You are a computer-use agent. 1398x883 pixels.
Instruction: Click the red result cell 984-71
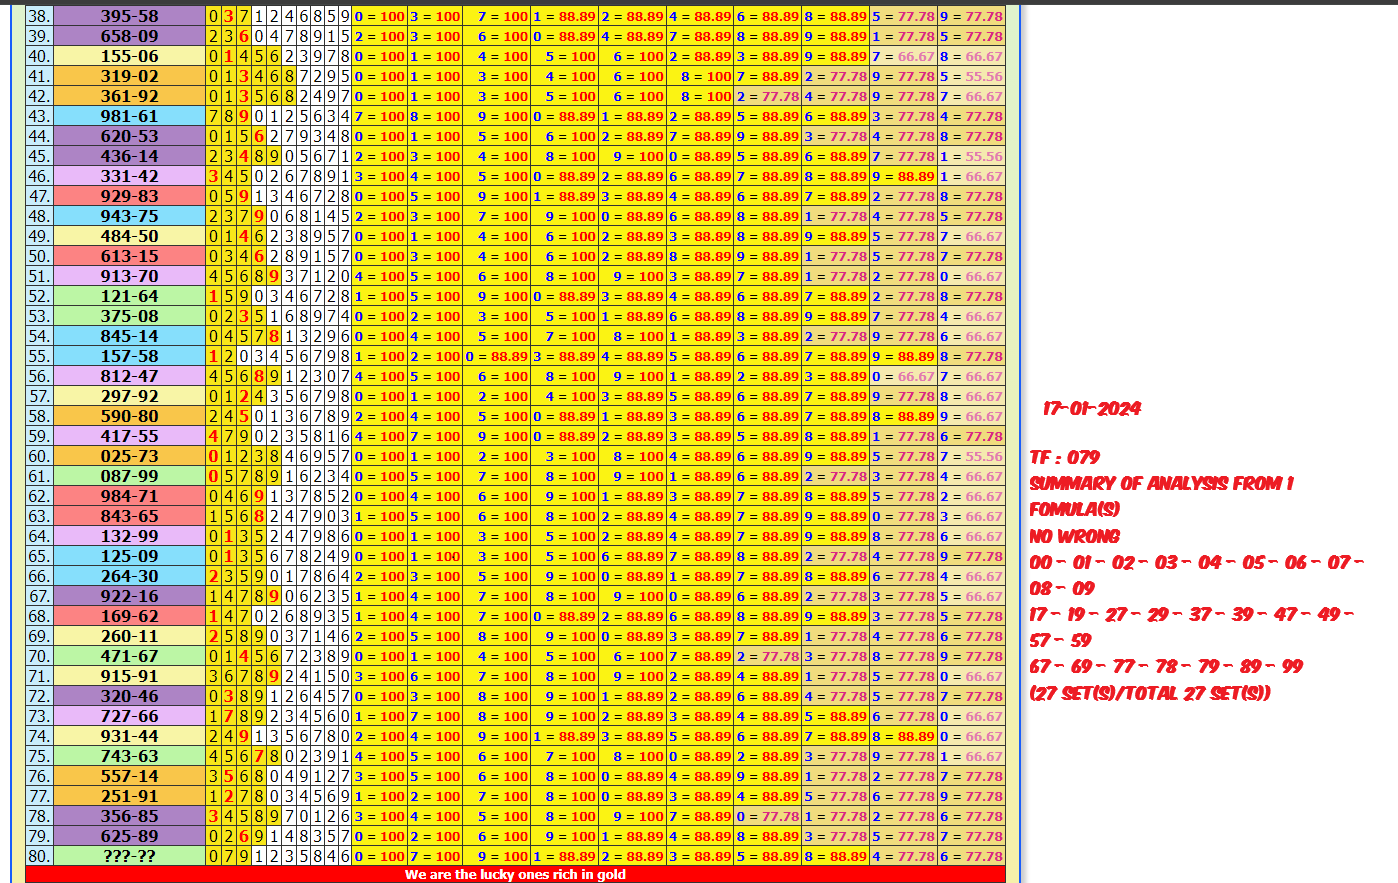[129, 496]
